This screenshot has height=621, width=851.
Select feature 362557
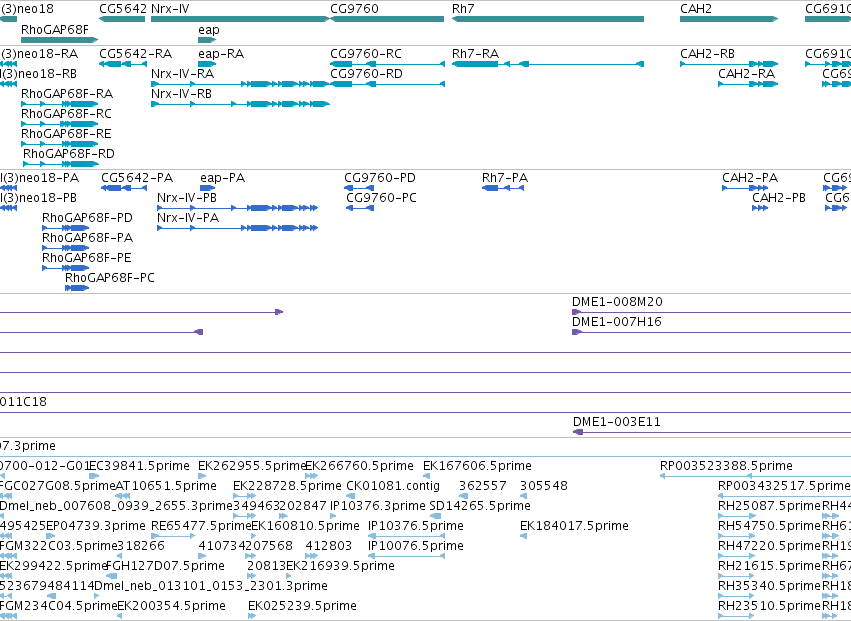coord(463,496)
